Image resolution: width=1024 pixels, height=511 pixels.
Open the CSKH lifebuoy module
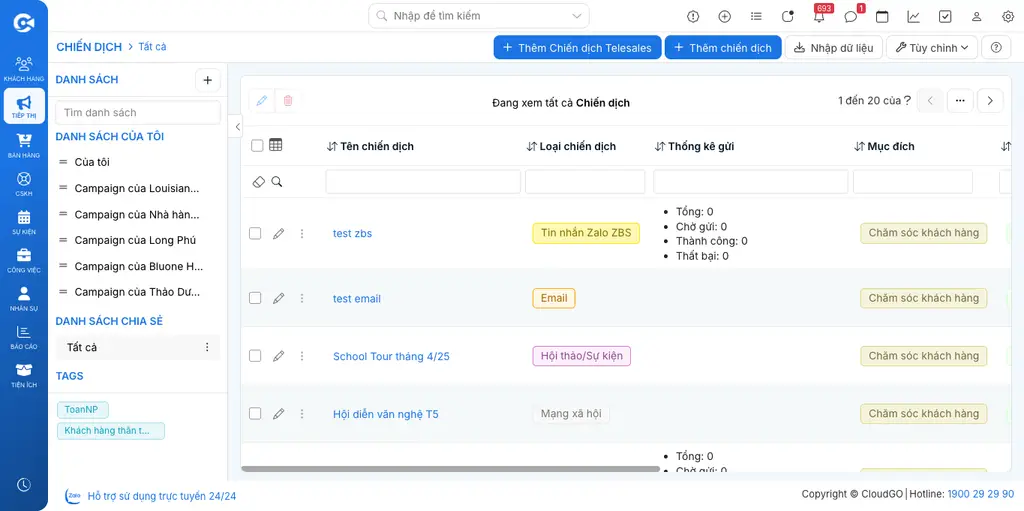point(24,182)
